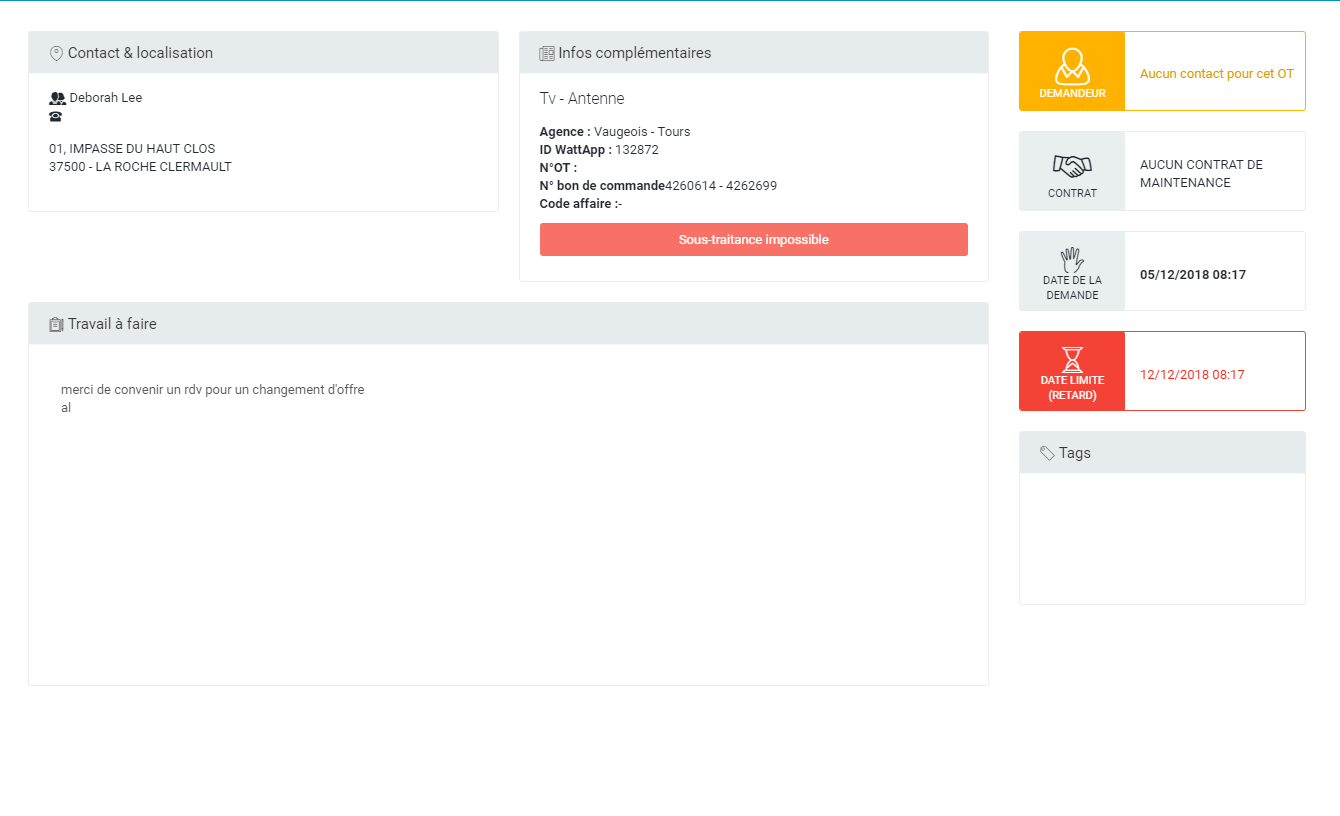1340x816 pixels.
Task: Click the people icon beside Deborah Lee
Action: point(57,98)
